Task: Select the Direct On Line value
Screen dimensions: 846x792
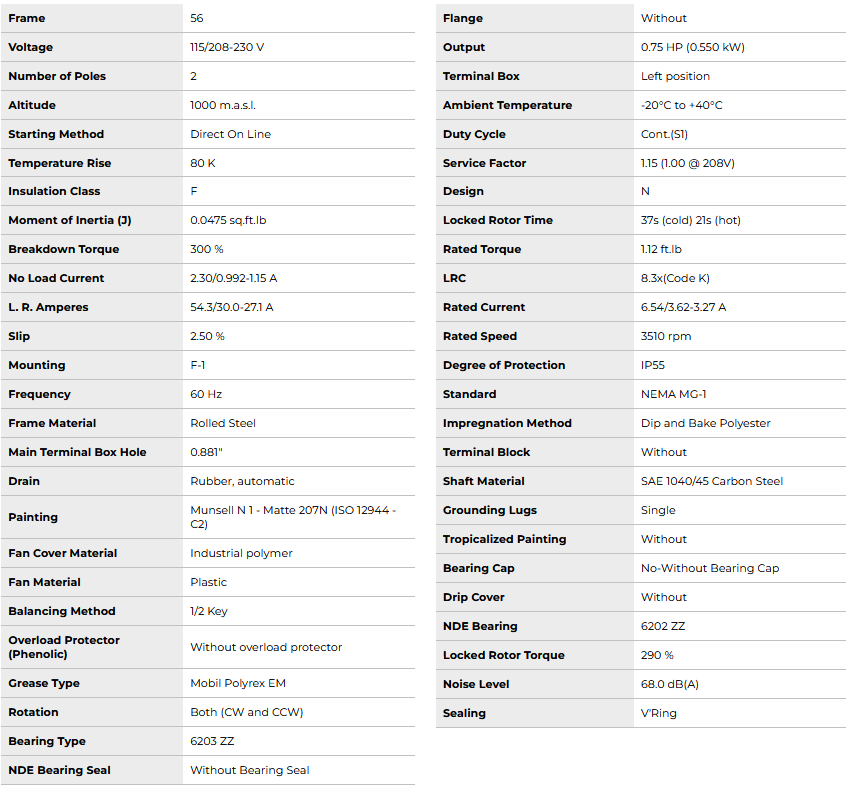Action: [x=230, y=134]
